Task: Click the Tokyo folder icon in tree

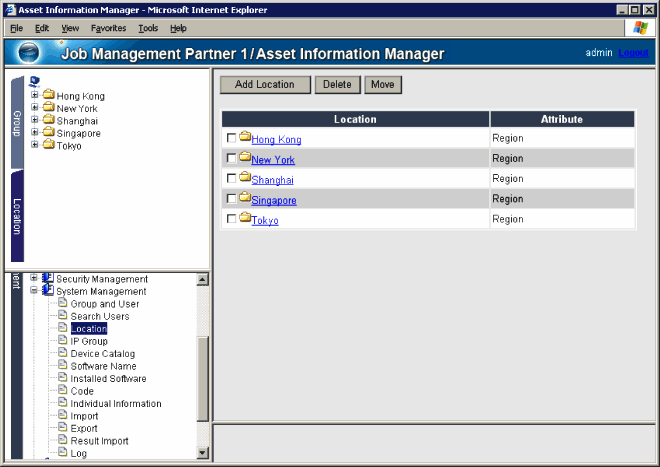Action: [48, 145]
